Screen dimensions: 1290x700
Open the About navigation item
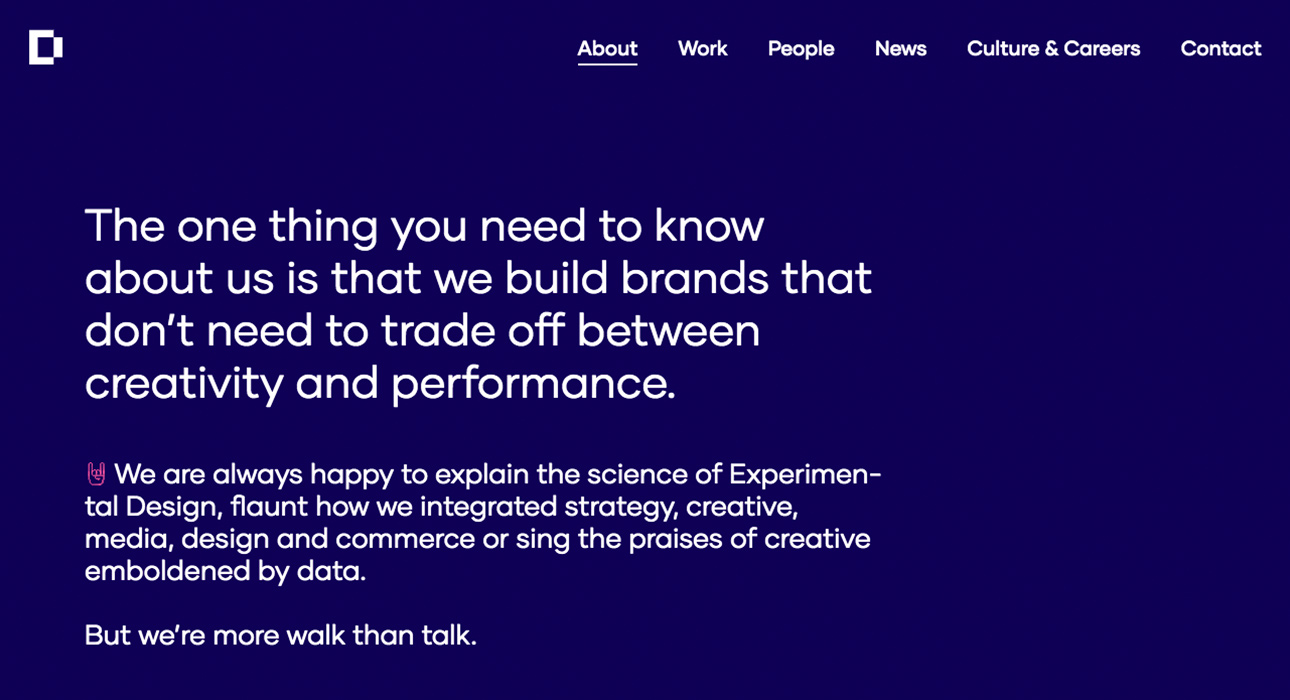[x=607, y=49]
